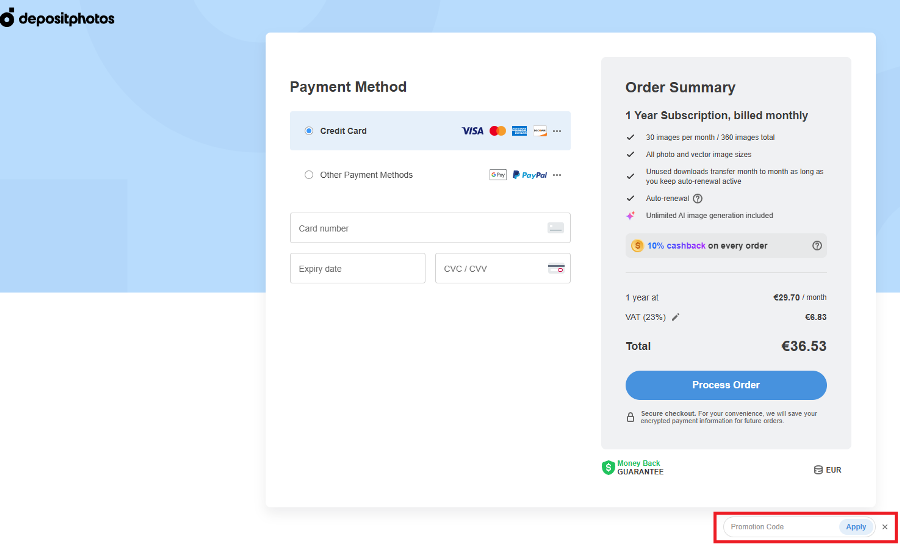Open the cashback info question mark

(x=817, y=246)
